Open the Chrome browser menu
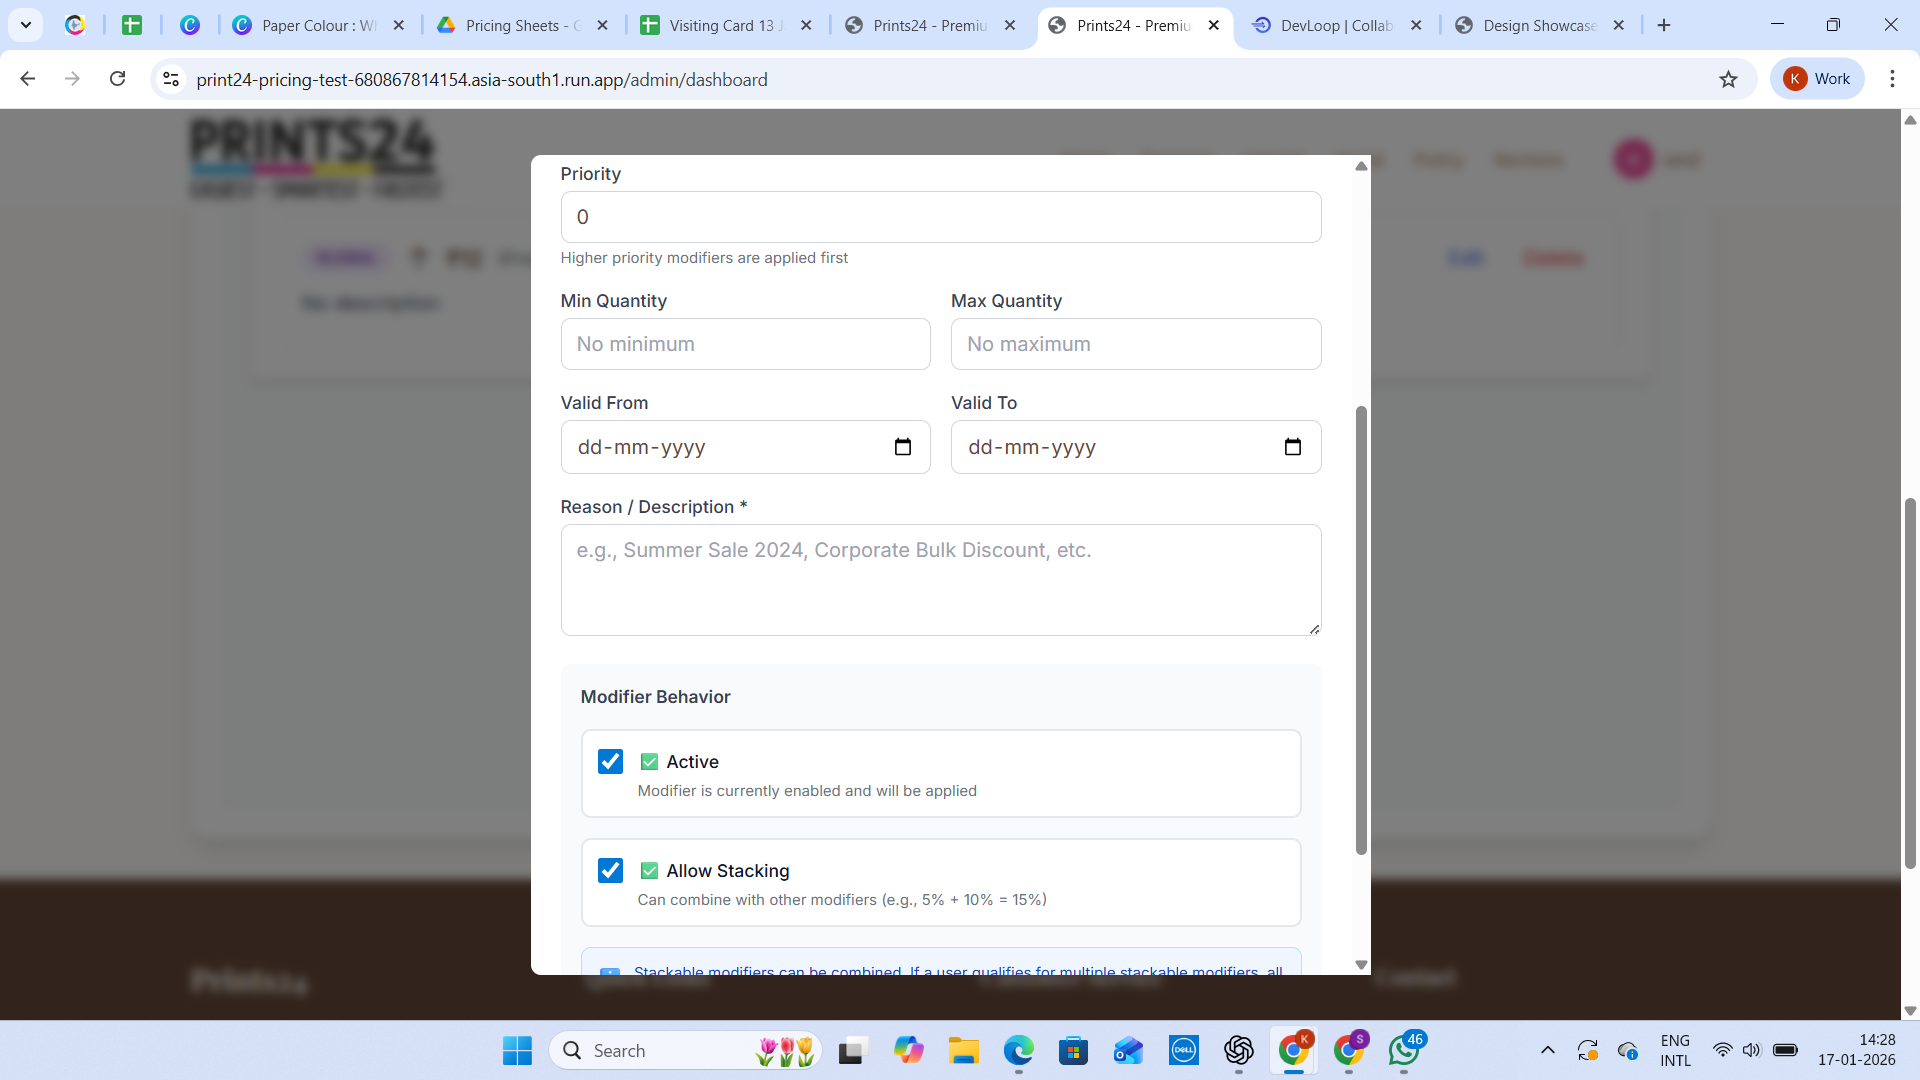Viewport: 1920px width, 1080px height. tap(1892, 79)
